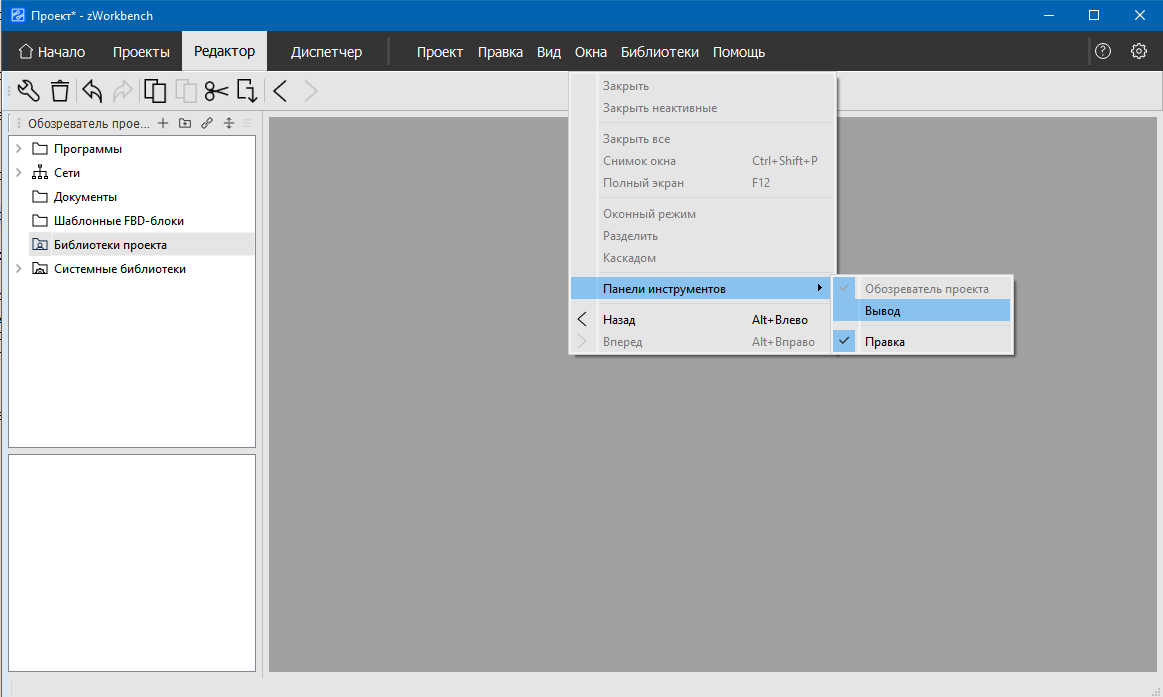Open the Библиотеки menu
1163x697 pixels.
click(659, 52)
